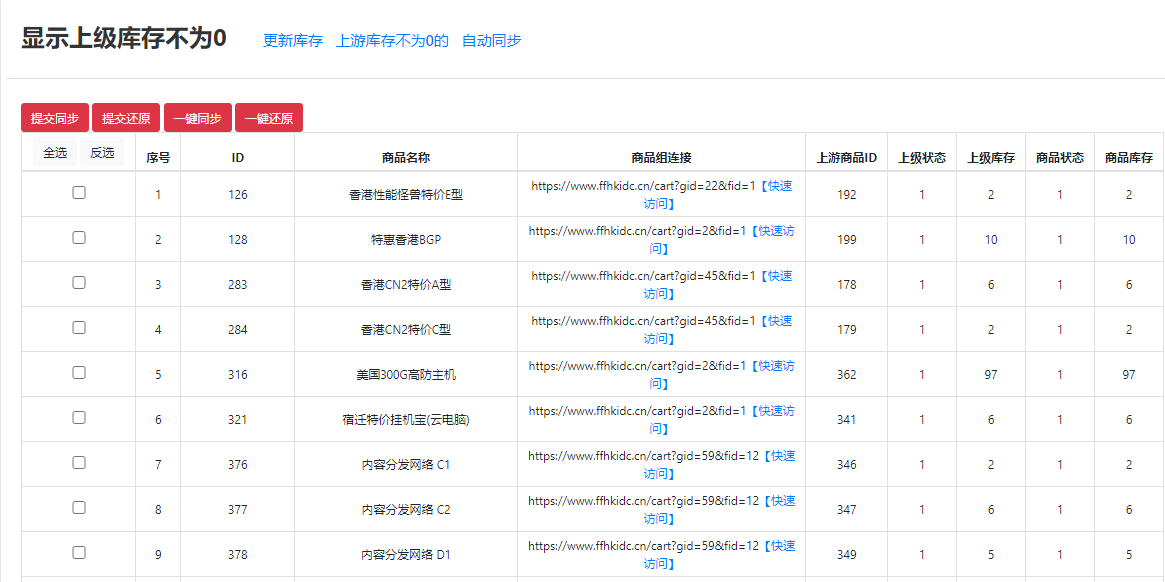Click the 上级库存 column header

pyautogui.click(x=991, y=158)
